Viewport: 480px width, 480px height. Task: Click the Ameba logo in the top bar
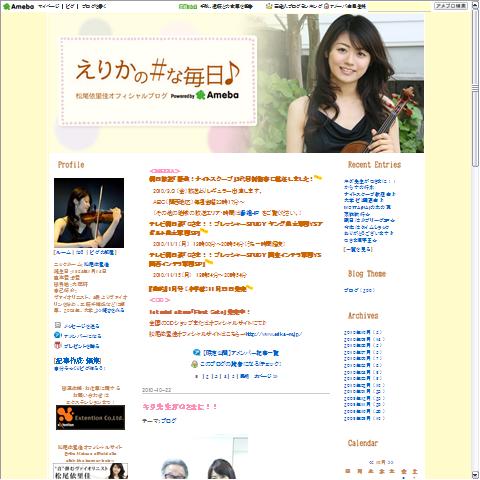tap(19, 6)
